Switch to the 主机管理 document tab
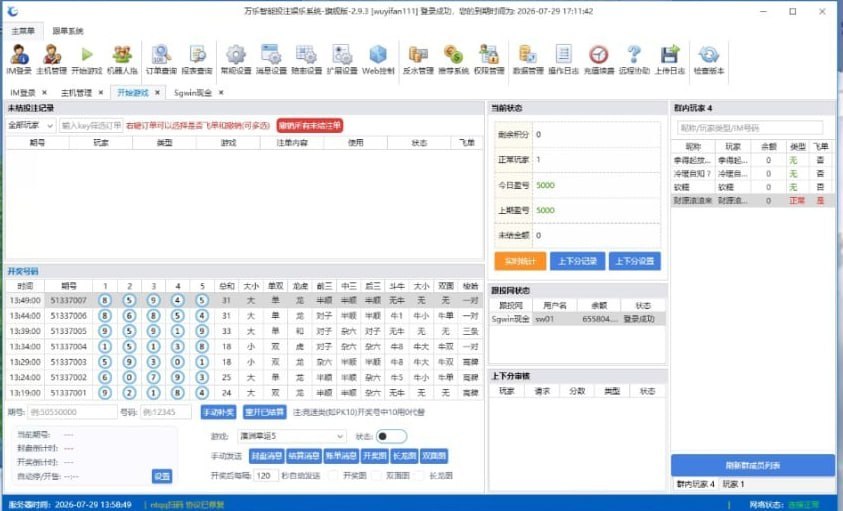 point(76,93)
